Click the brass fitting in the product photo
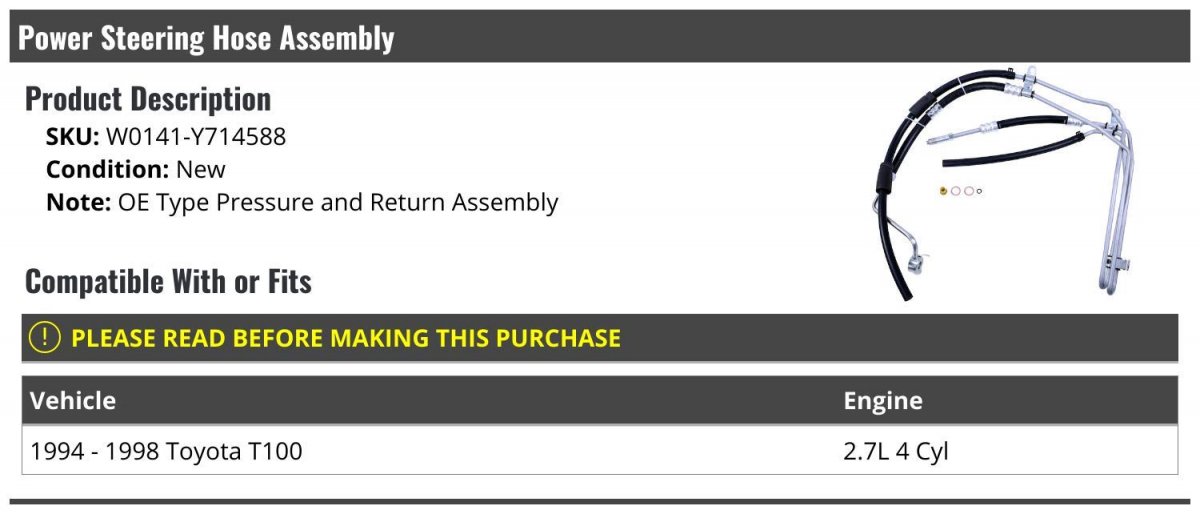Viewport: 1200px width, 514px height. click(943, 191)
